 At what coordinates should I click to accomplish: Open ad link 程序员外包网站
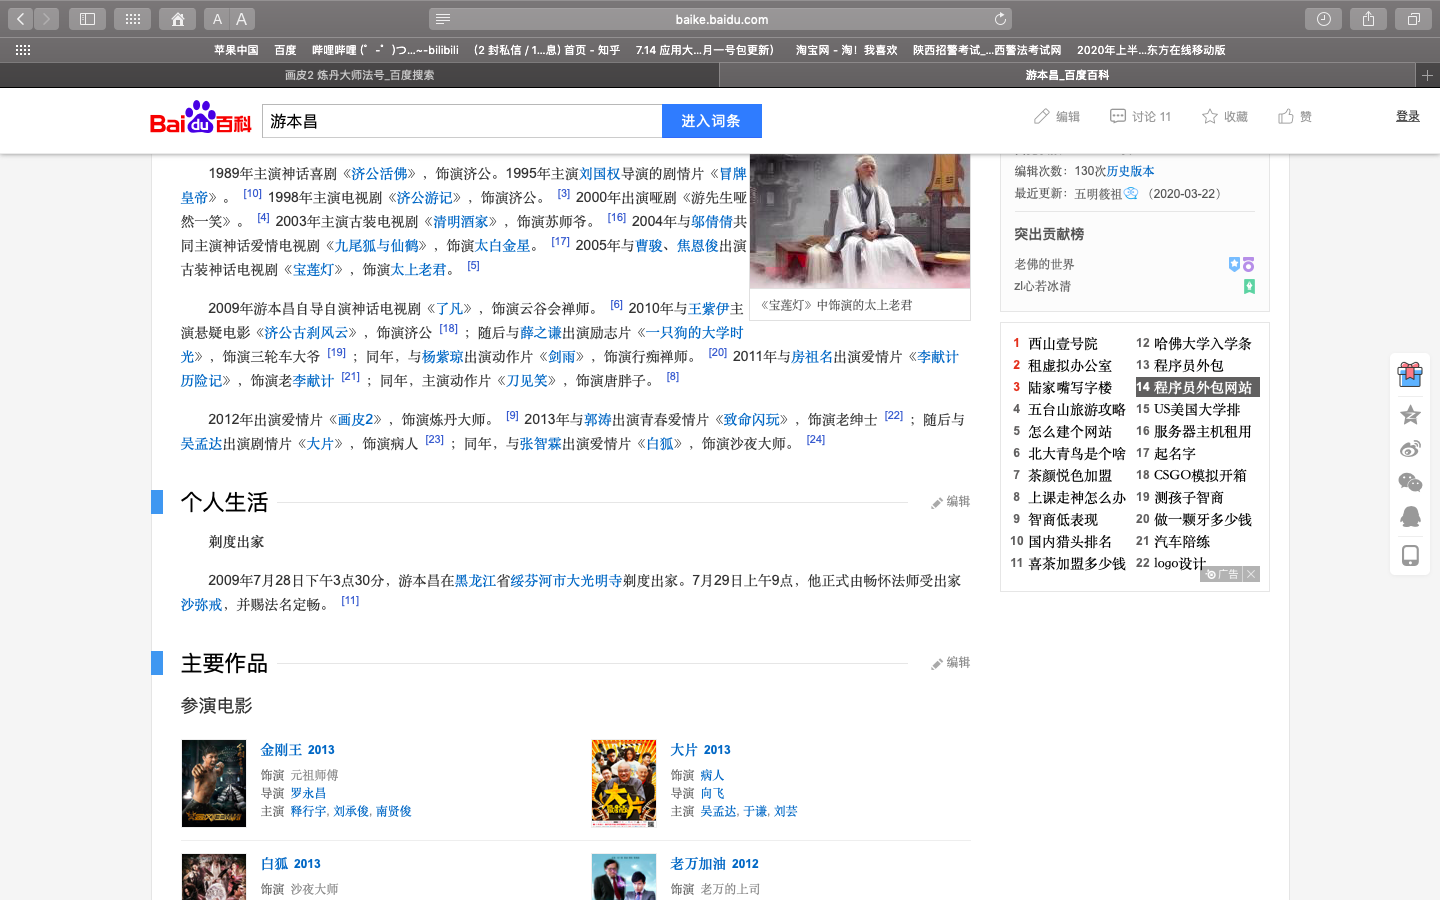point(1203,388)
